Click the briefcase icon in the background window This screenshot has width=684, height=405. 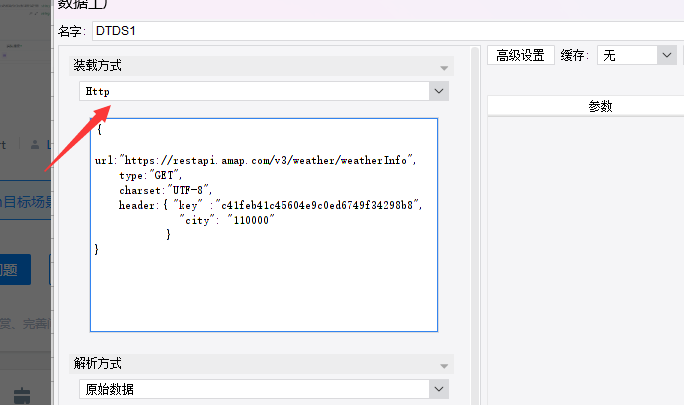22,395
